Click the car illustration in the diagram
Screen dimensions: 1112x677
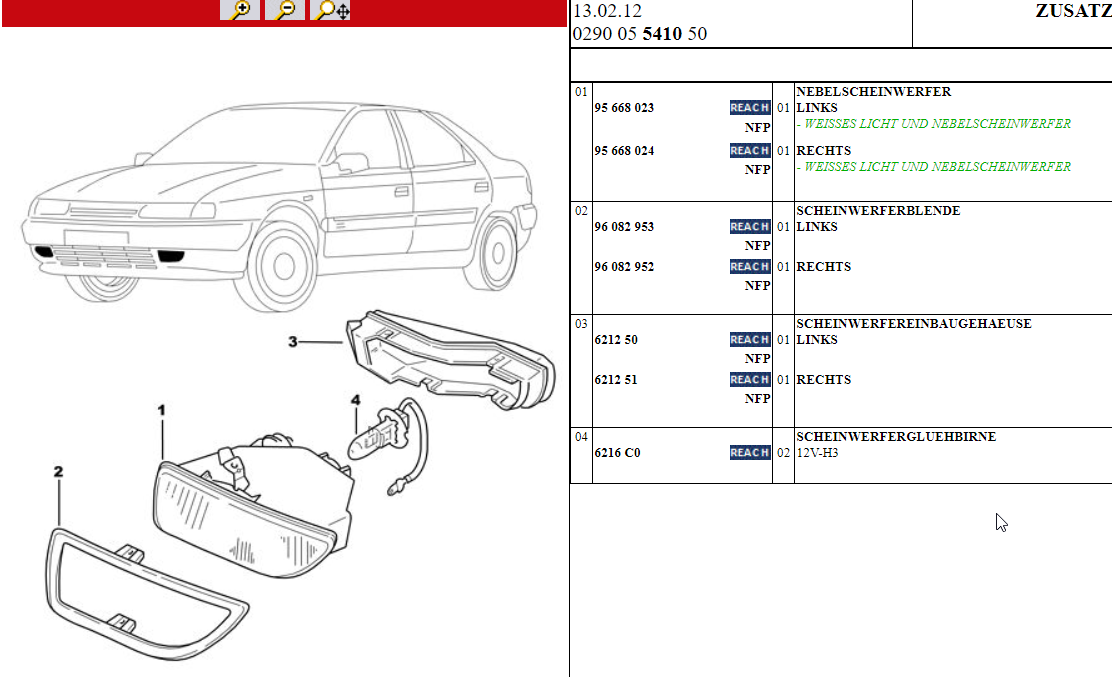[279, 206]
